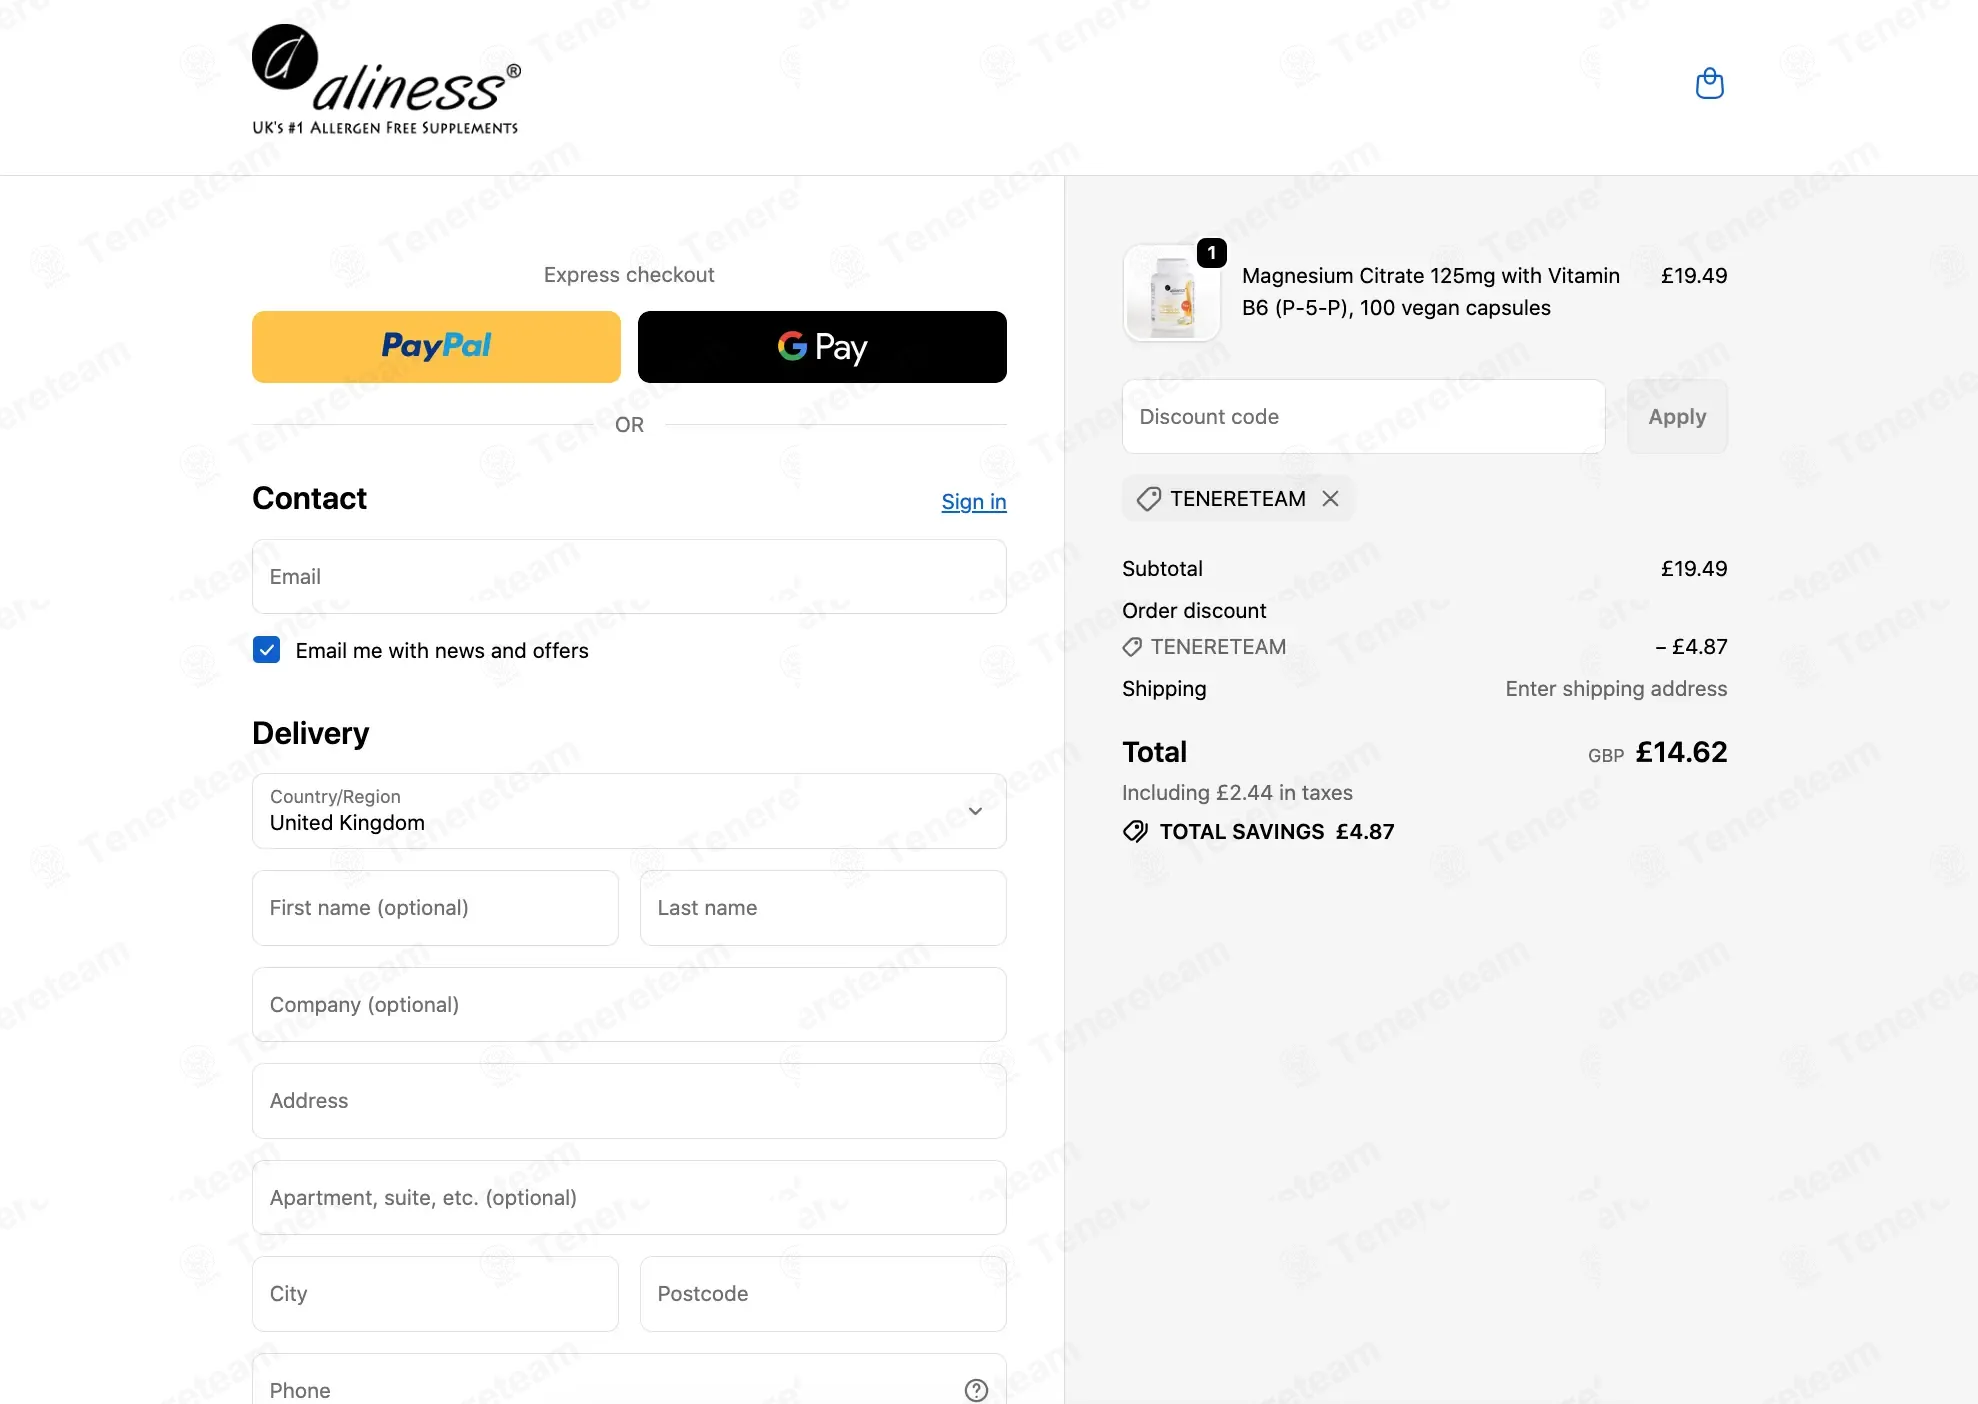
Task: Focus the Discount code field
Action: tap(1363, 417)
